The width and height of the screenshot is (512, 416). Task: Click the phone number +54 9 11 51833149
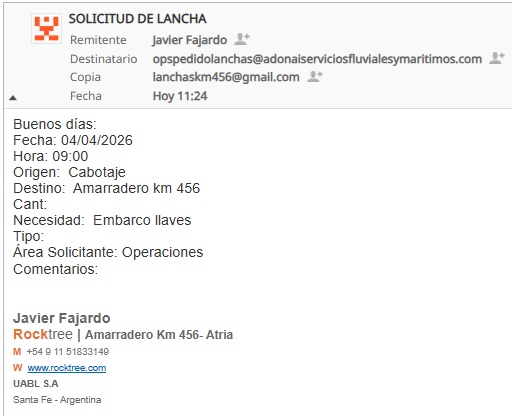pyautogui.click(x=68, y=351)
